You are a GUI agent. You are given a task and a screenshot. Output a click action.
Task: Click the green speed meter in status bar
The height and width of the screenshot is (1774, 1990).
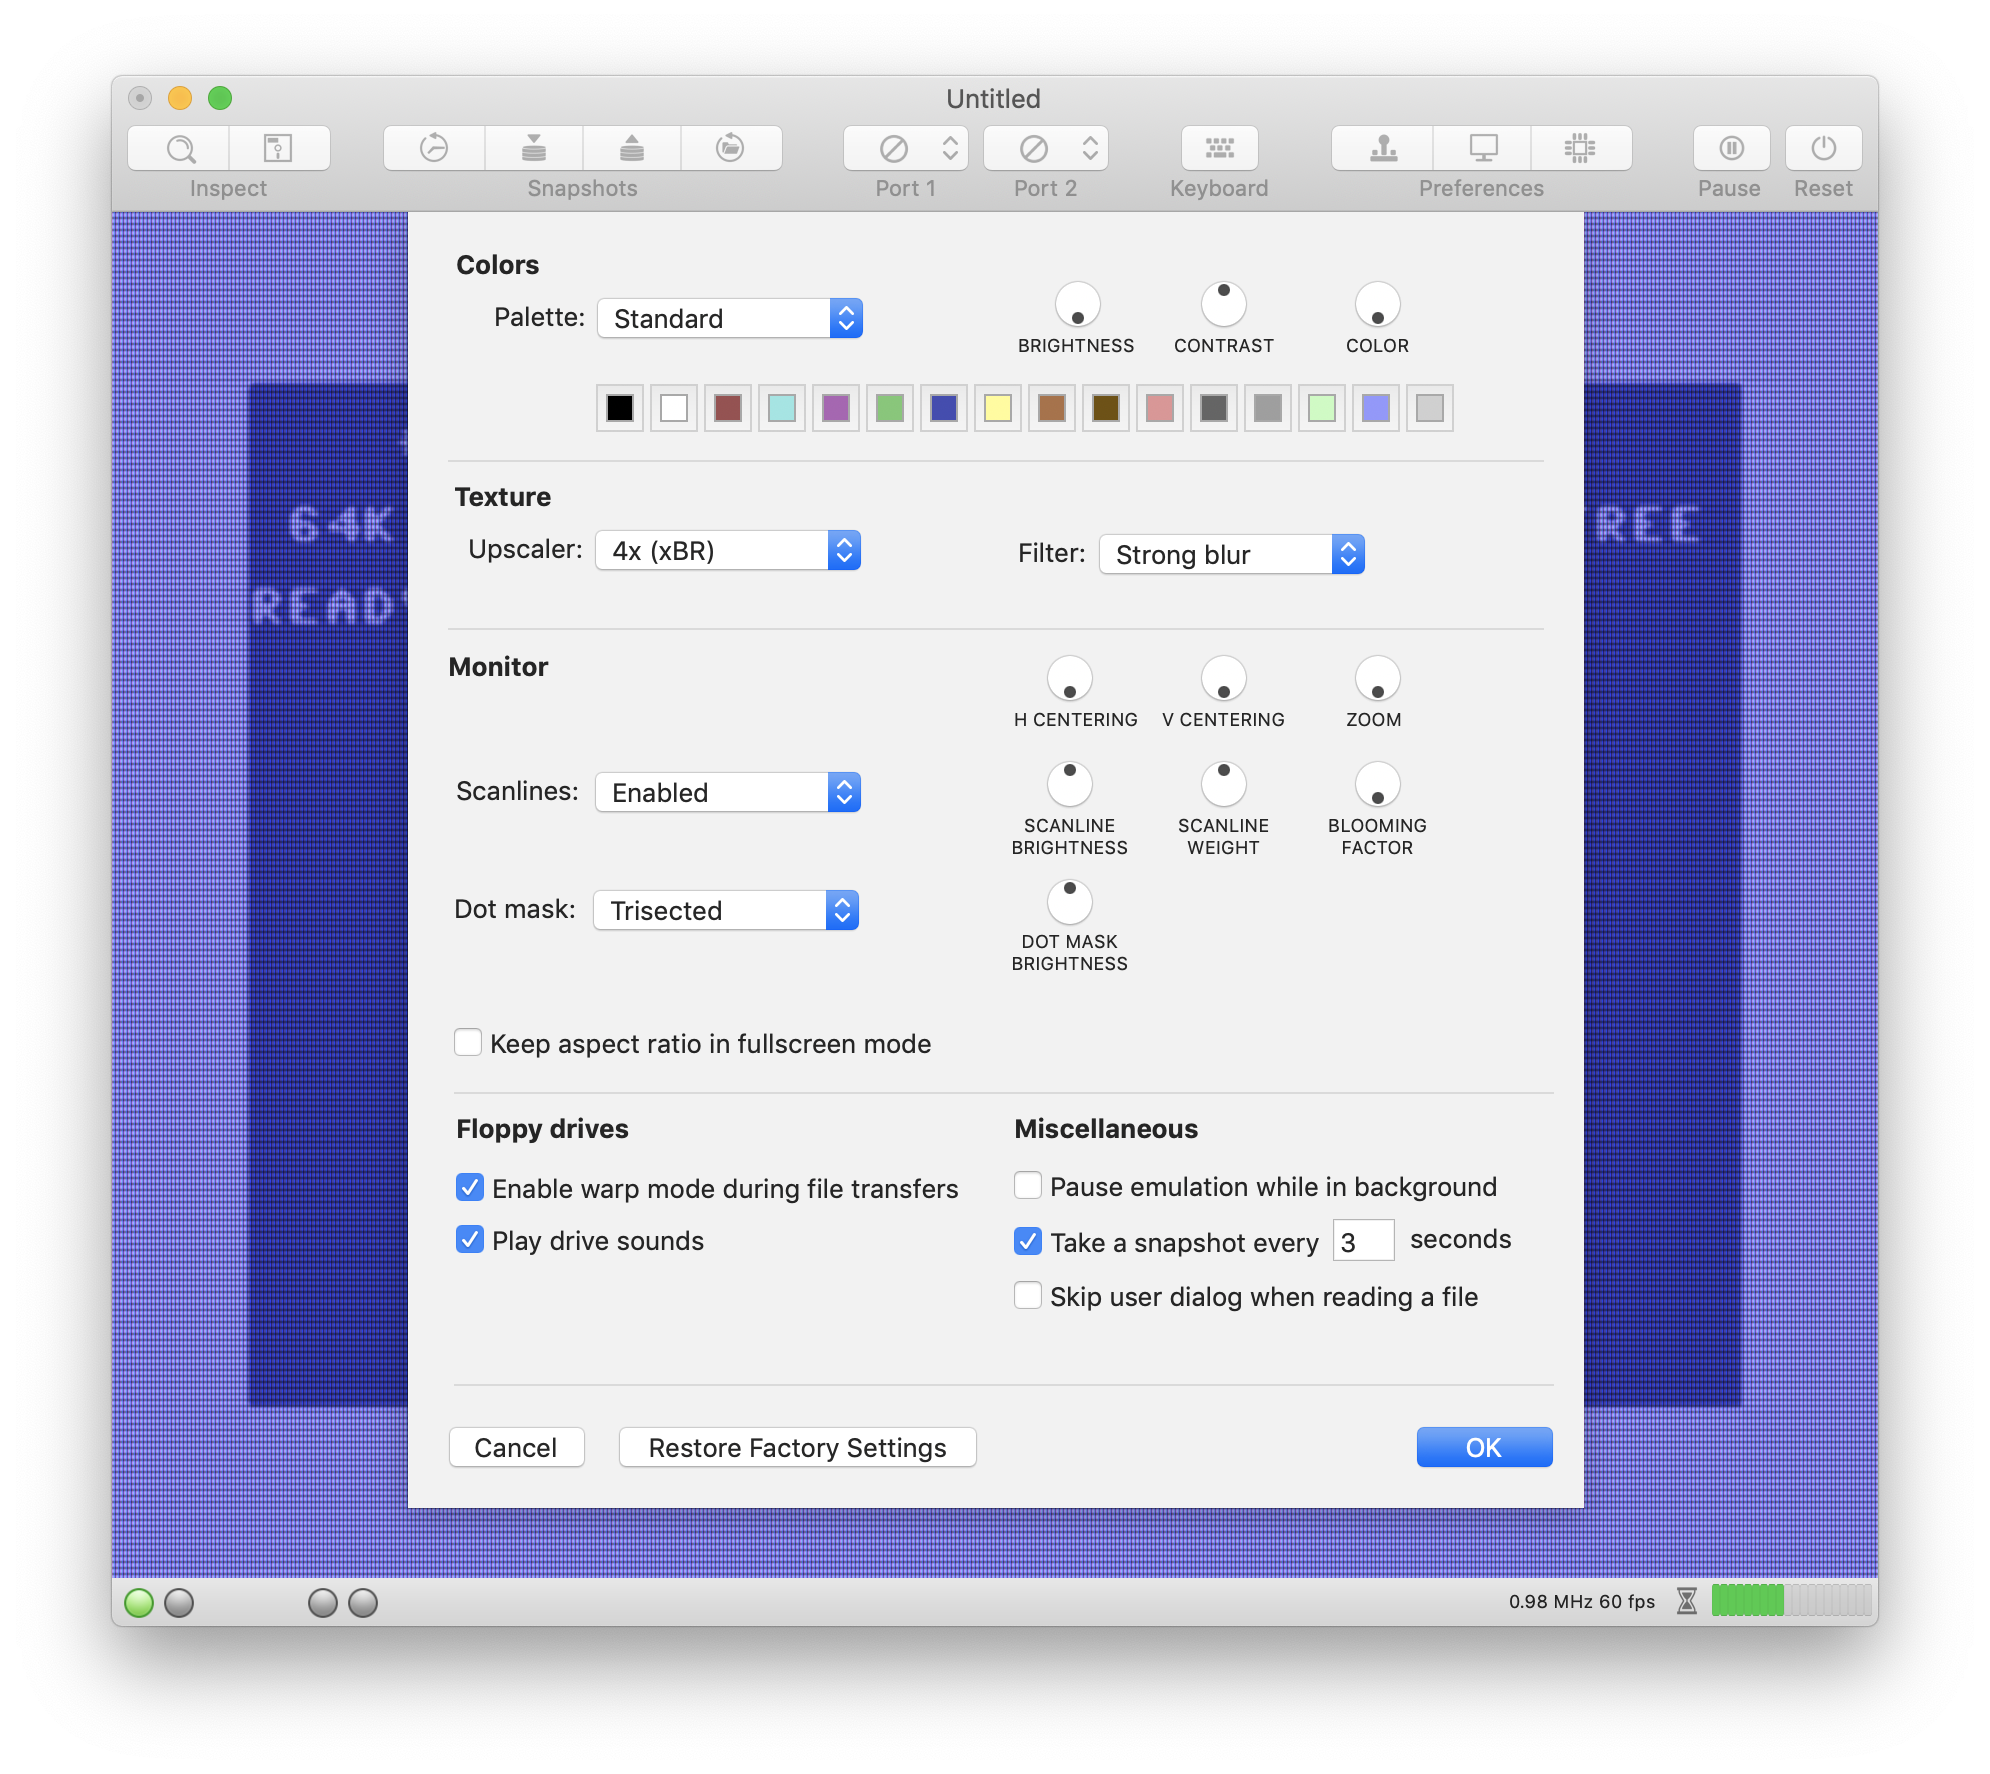[x=1791, y=1600]
